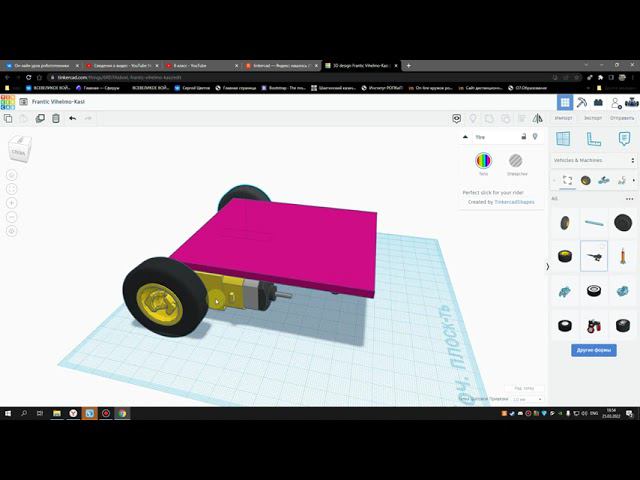Open the Tinkercad home logo
Viewport: 640px width, 480px height.
(8, 102)
